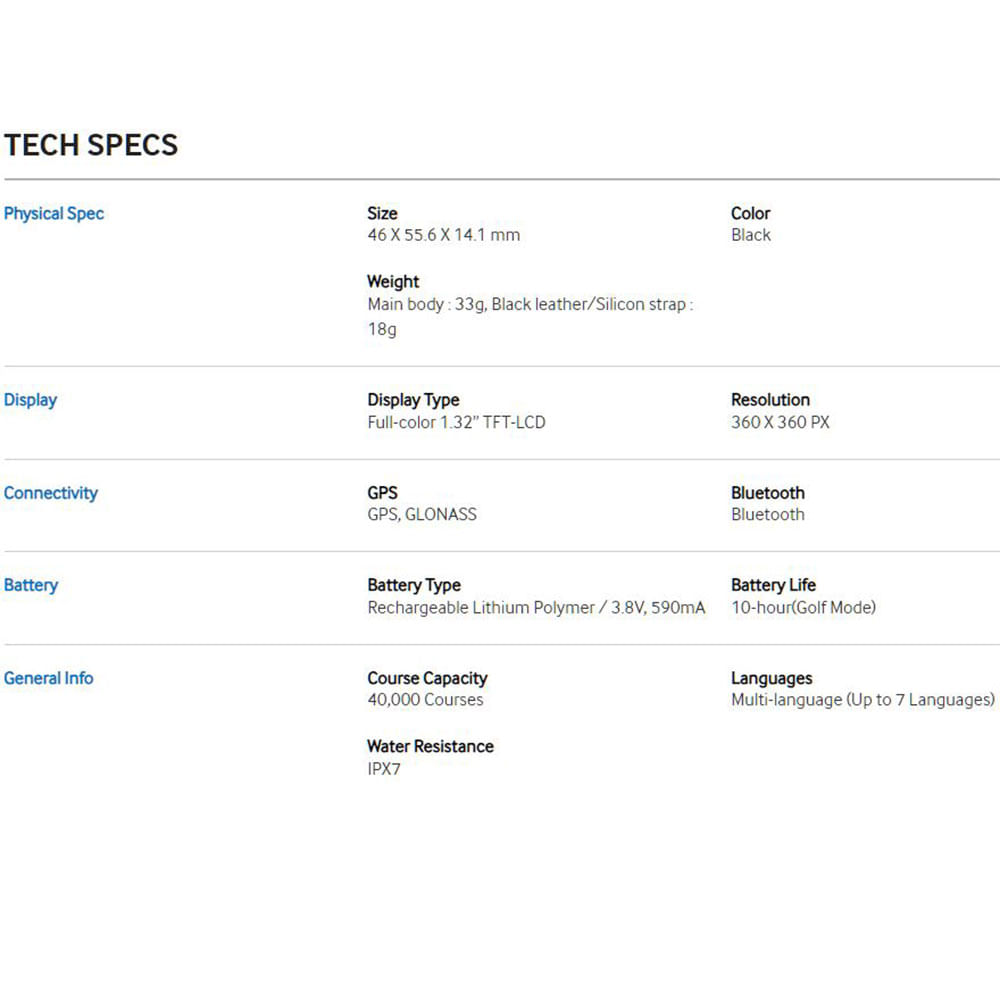Click the bold Bluetooth label
This screenshot has width=1000, height=1000.
[x=767, y=492]
